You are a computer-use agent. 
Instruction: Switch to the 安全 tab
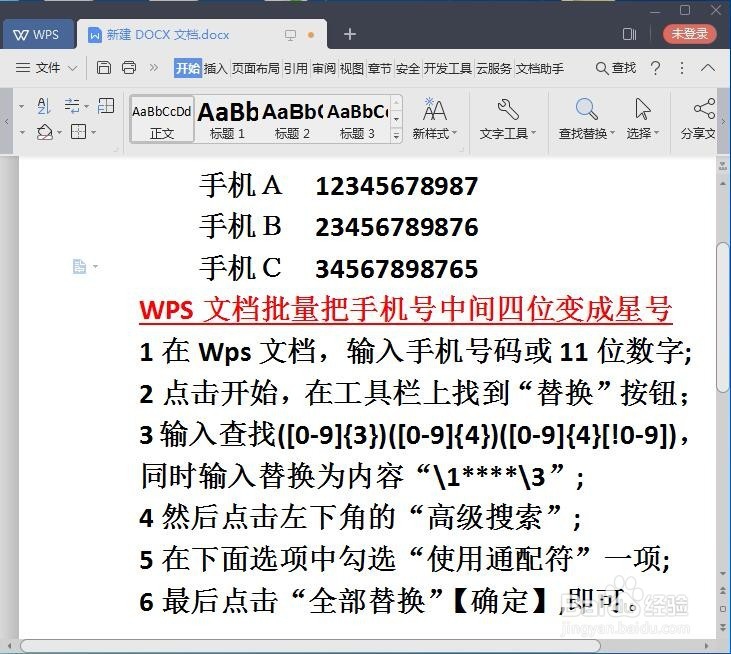pyautogui.click(x=408, y=69)
